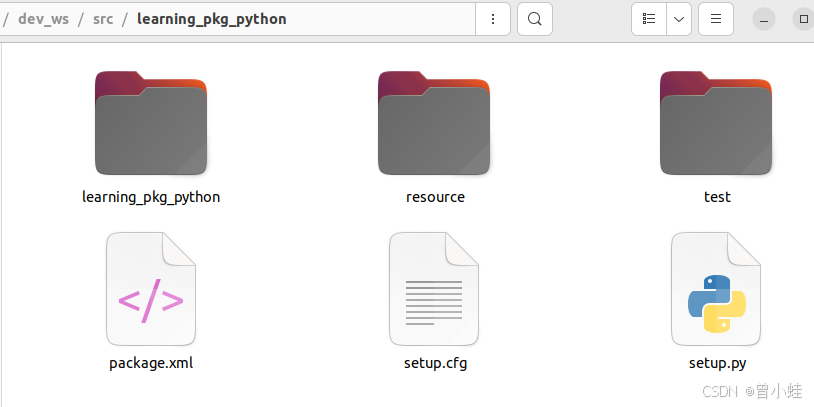The height and width of the screenshot is (407, 814).
Task: Open the resource folder icon
Action: point(434,123)
